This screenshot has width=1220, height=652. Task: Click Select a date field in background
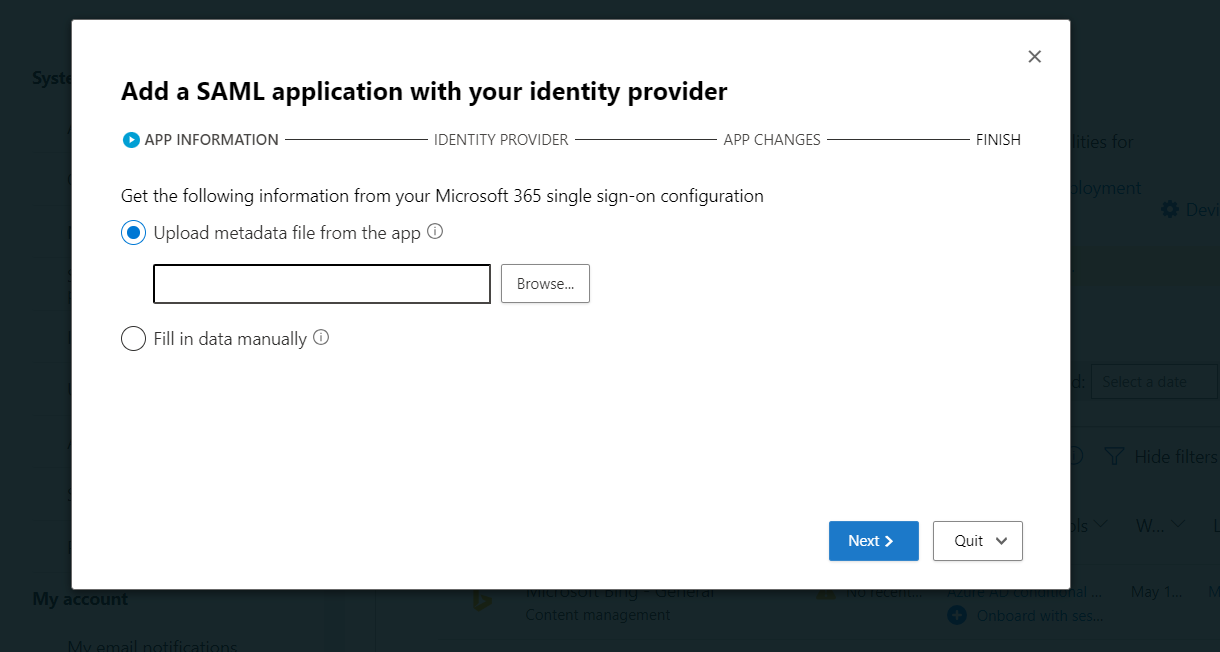click(1154, 382)
